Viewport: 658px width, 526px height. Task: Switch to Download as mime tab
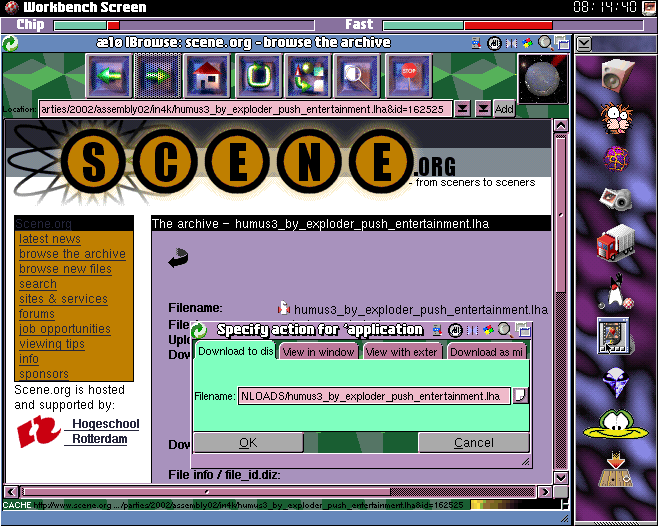486,352
